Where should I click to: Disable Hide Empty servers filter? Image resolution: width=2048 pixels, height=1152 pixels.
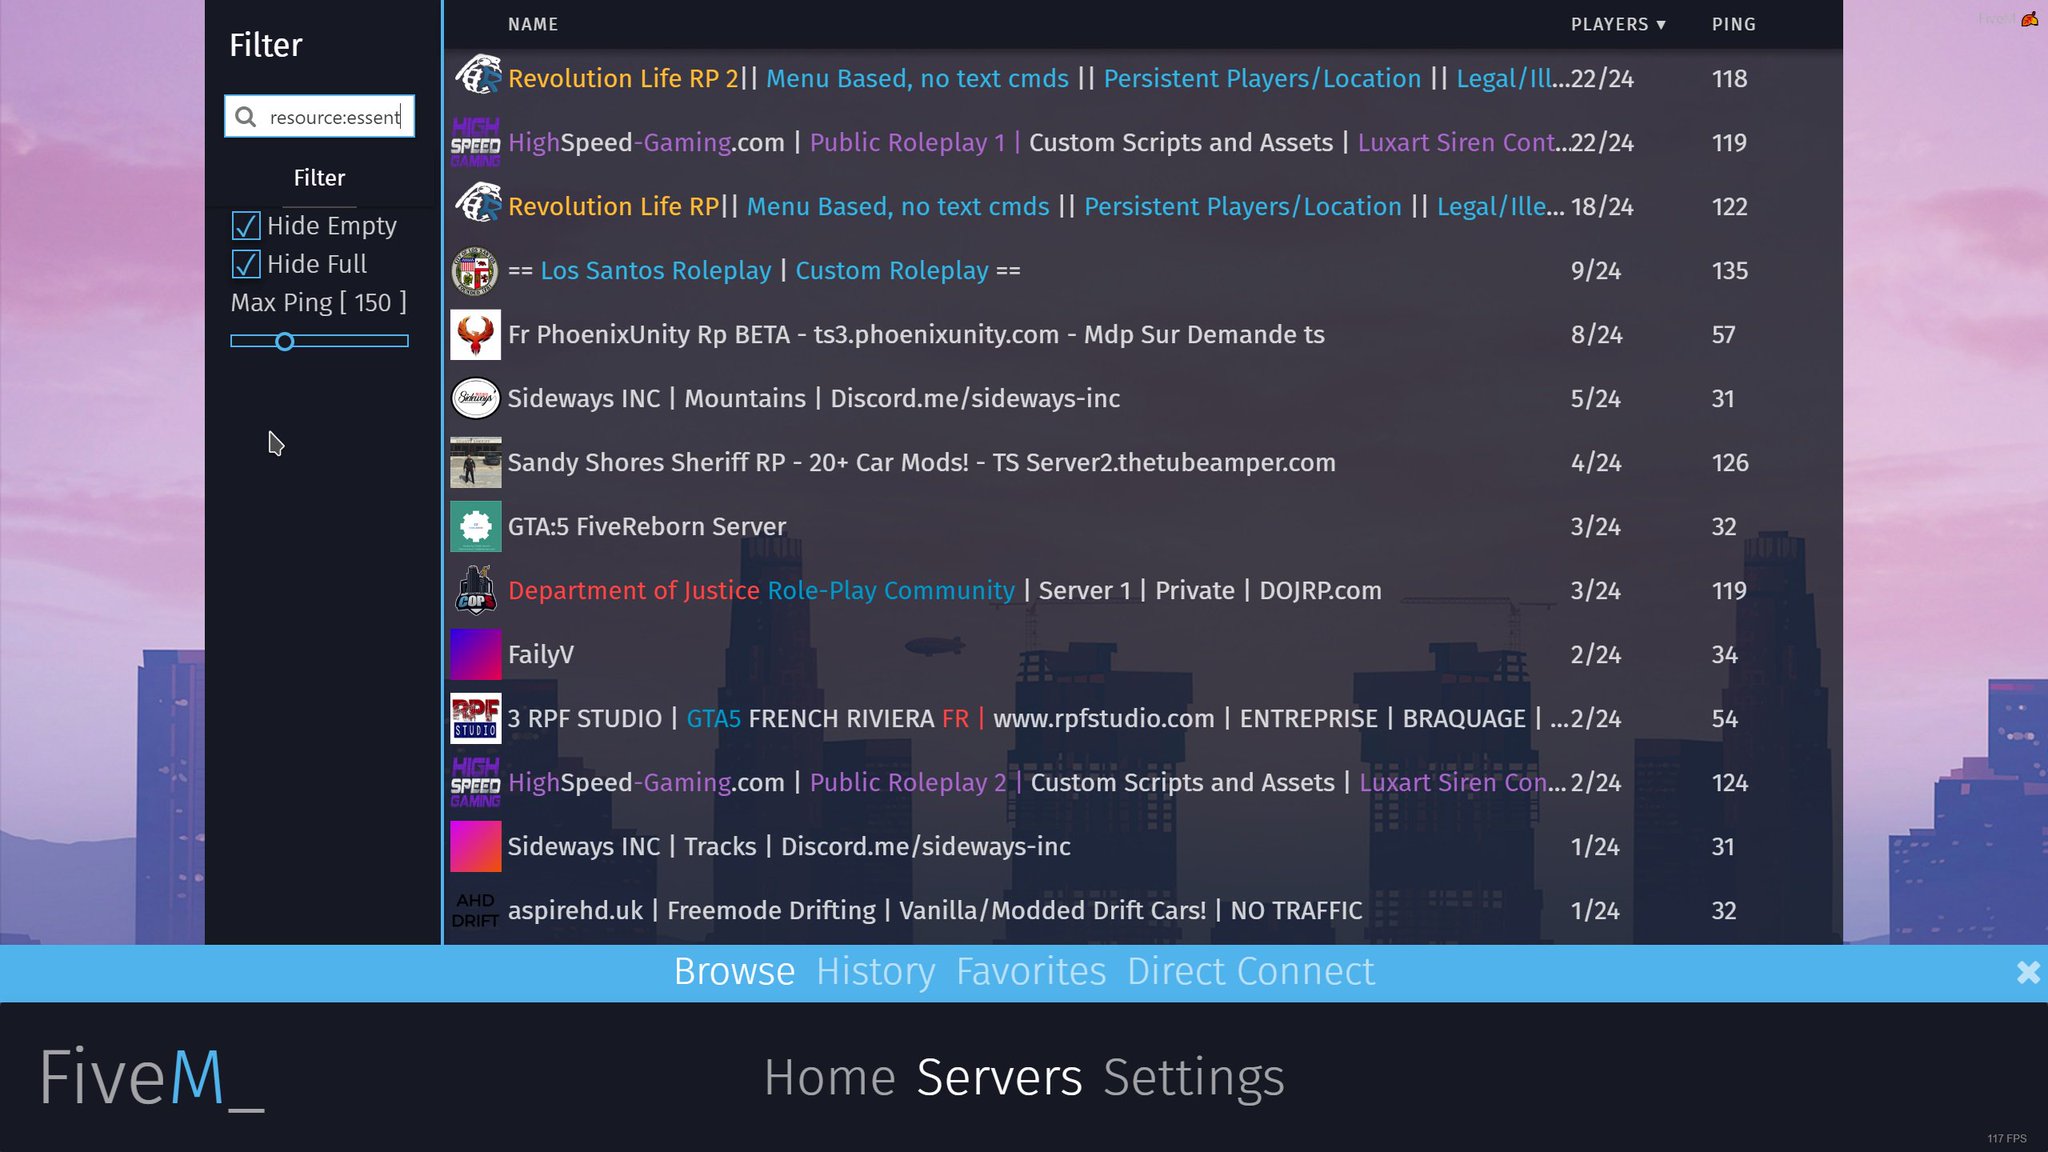click(246, 225)
